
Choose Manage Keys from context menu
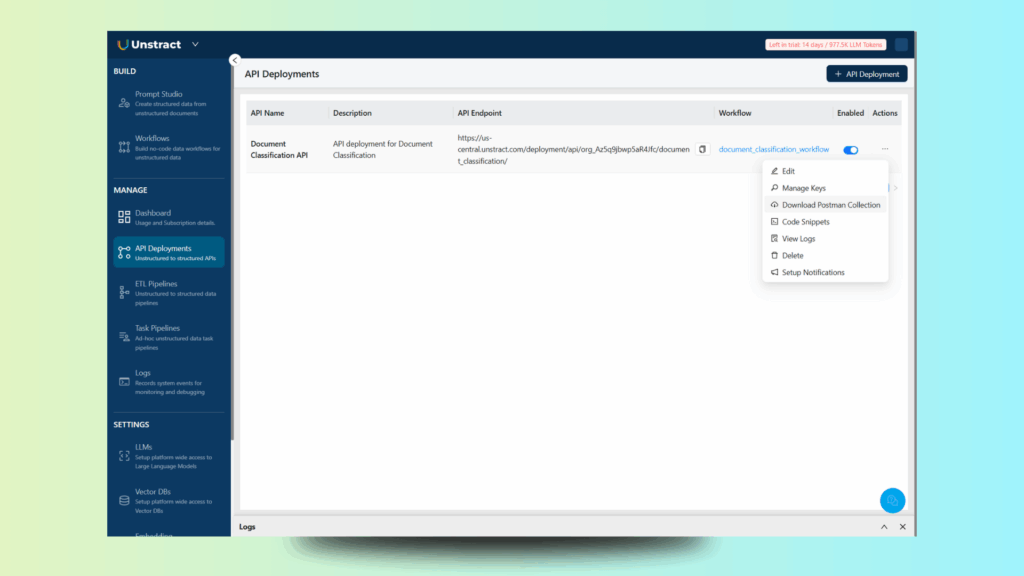(803, 188)
